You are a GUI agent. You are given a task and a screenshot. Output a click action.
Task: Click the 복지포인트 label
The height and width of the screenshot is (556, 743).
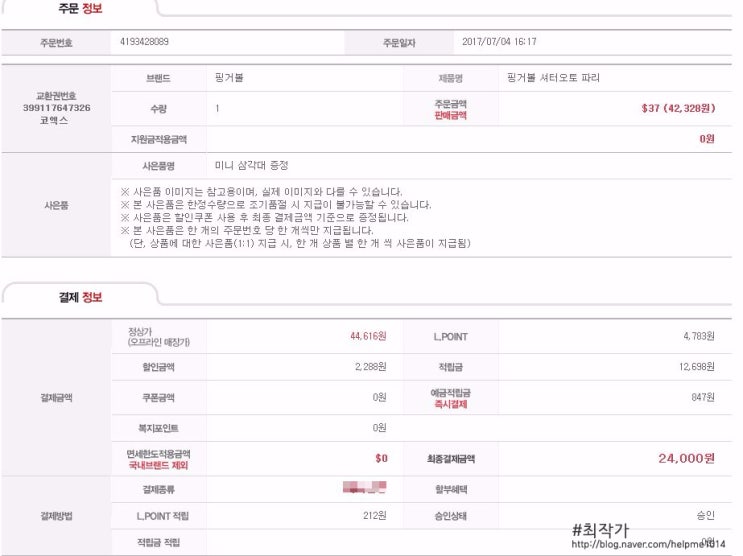pyautogui.click(x=158, y=428)
